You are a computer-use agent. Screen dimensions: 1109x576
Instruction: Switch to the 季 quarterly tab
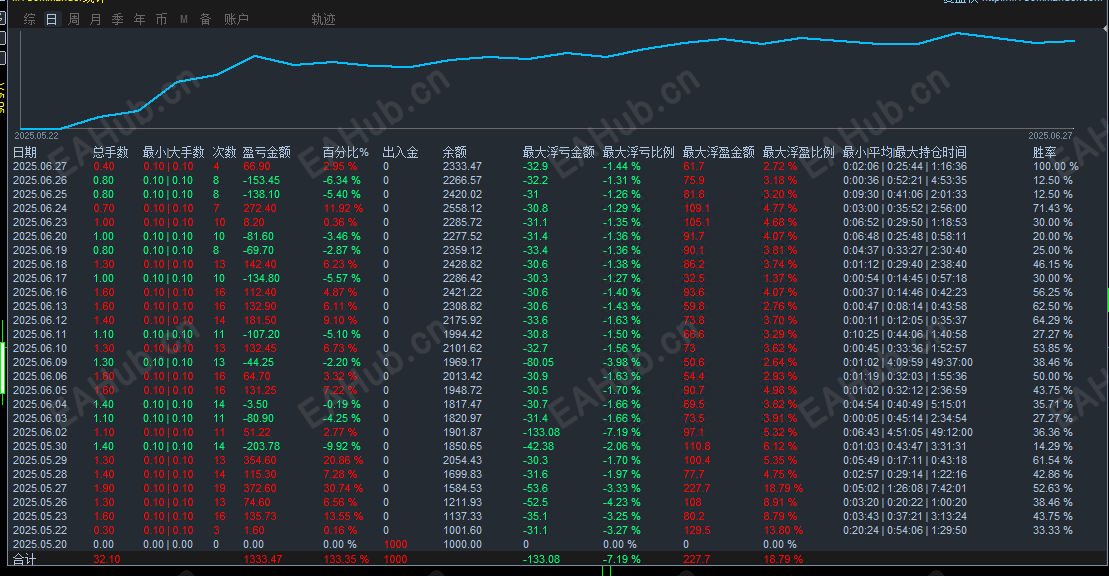coord(117,19)
